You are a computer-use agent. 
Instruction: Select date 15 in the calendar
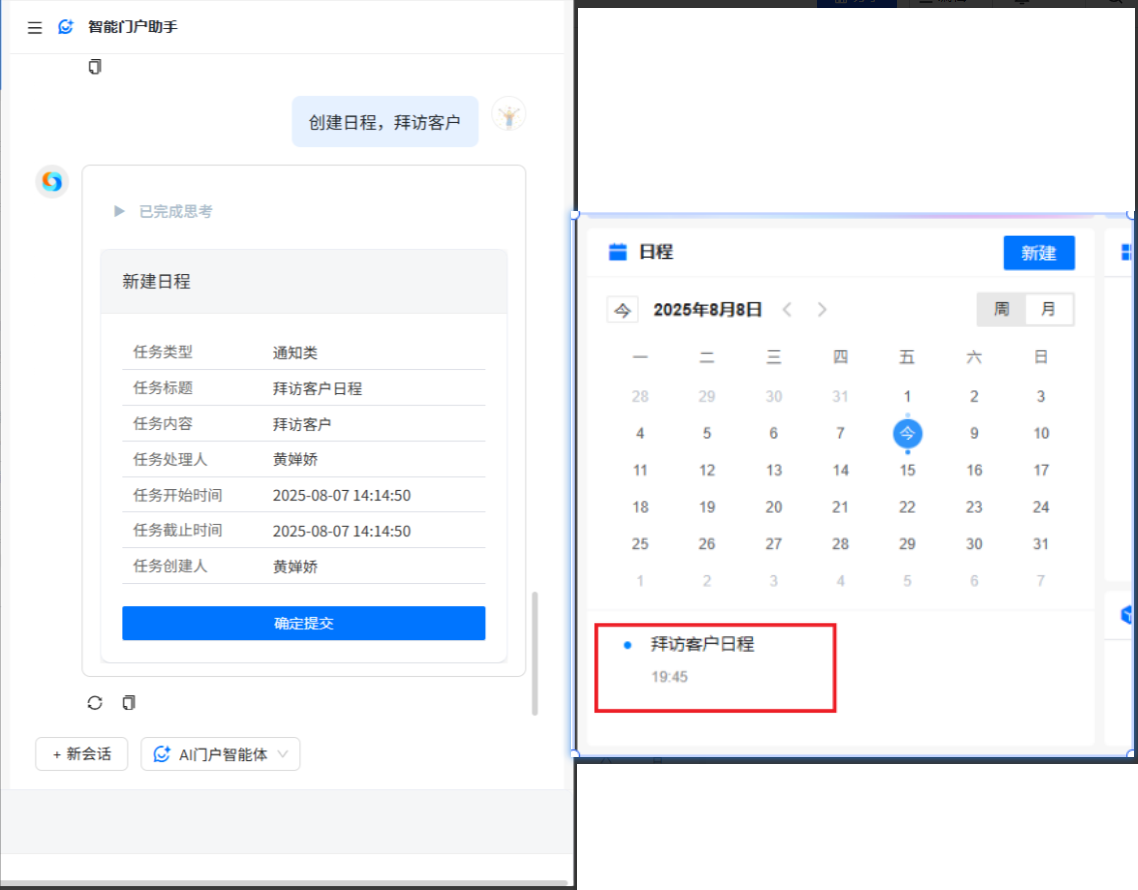(x=907, y=470)
